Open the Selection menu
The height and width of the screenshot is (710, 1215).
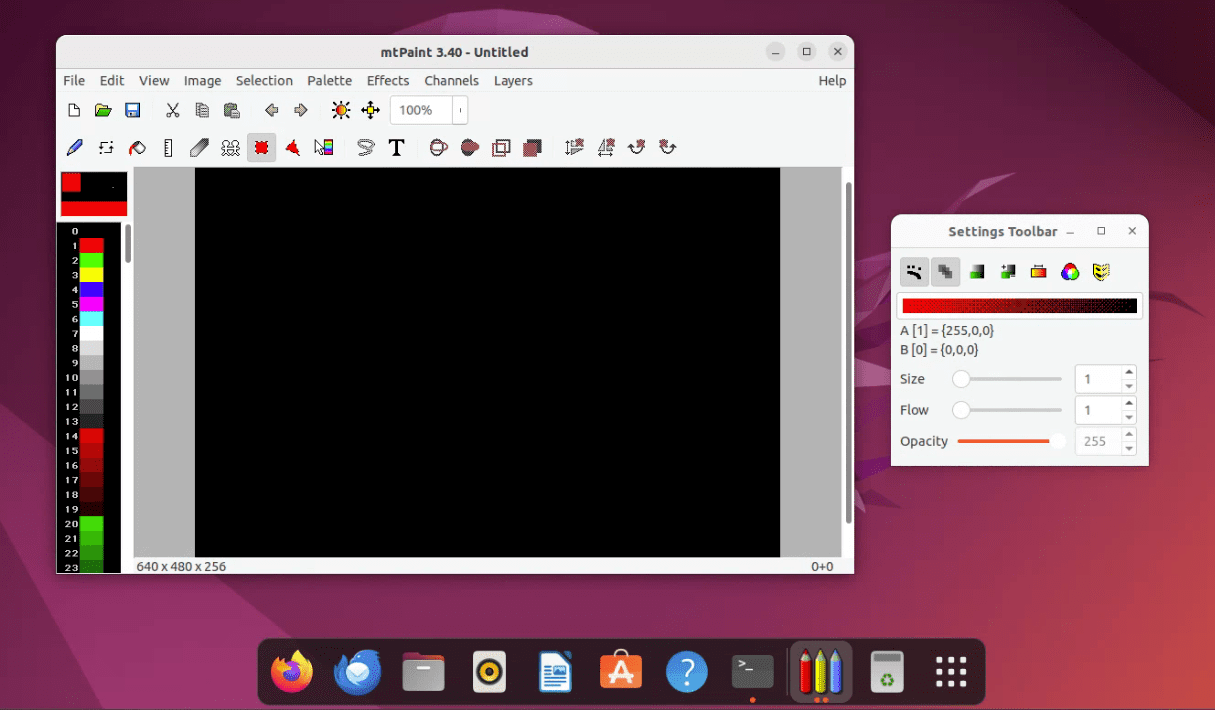tap(264, 81)
